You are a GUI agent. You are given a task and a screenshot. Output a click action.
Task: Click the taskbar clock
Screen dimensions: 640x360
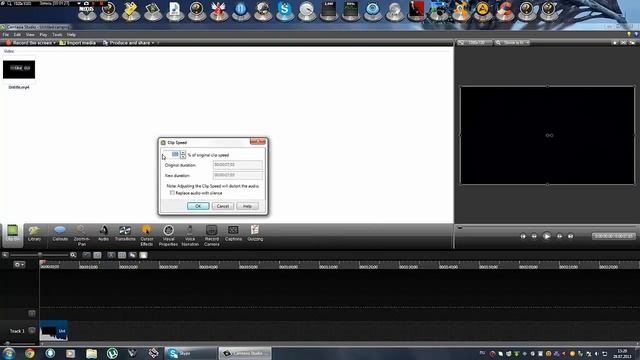(622, 353)
